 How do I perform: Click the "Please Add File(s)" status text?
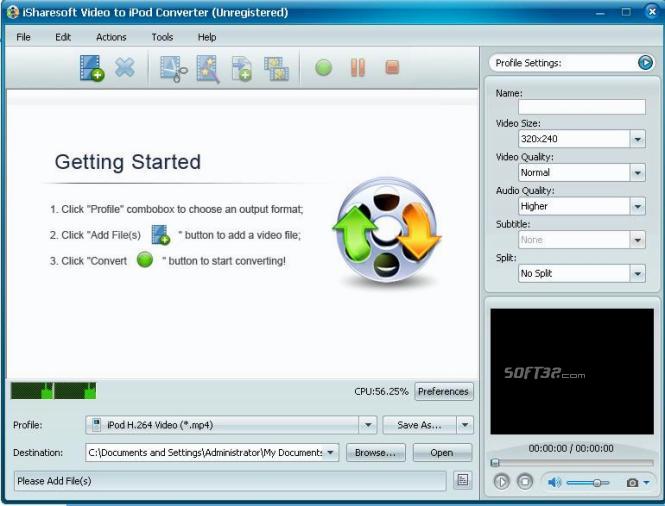54,481
